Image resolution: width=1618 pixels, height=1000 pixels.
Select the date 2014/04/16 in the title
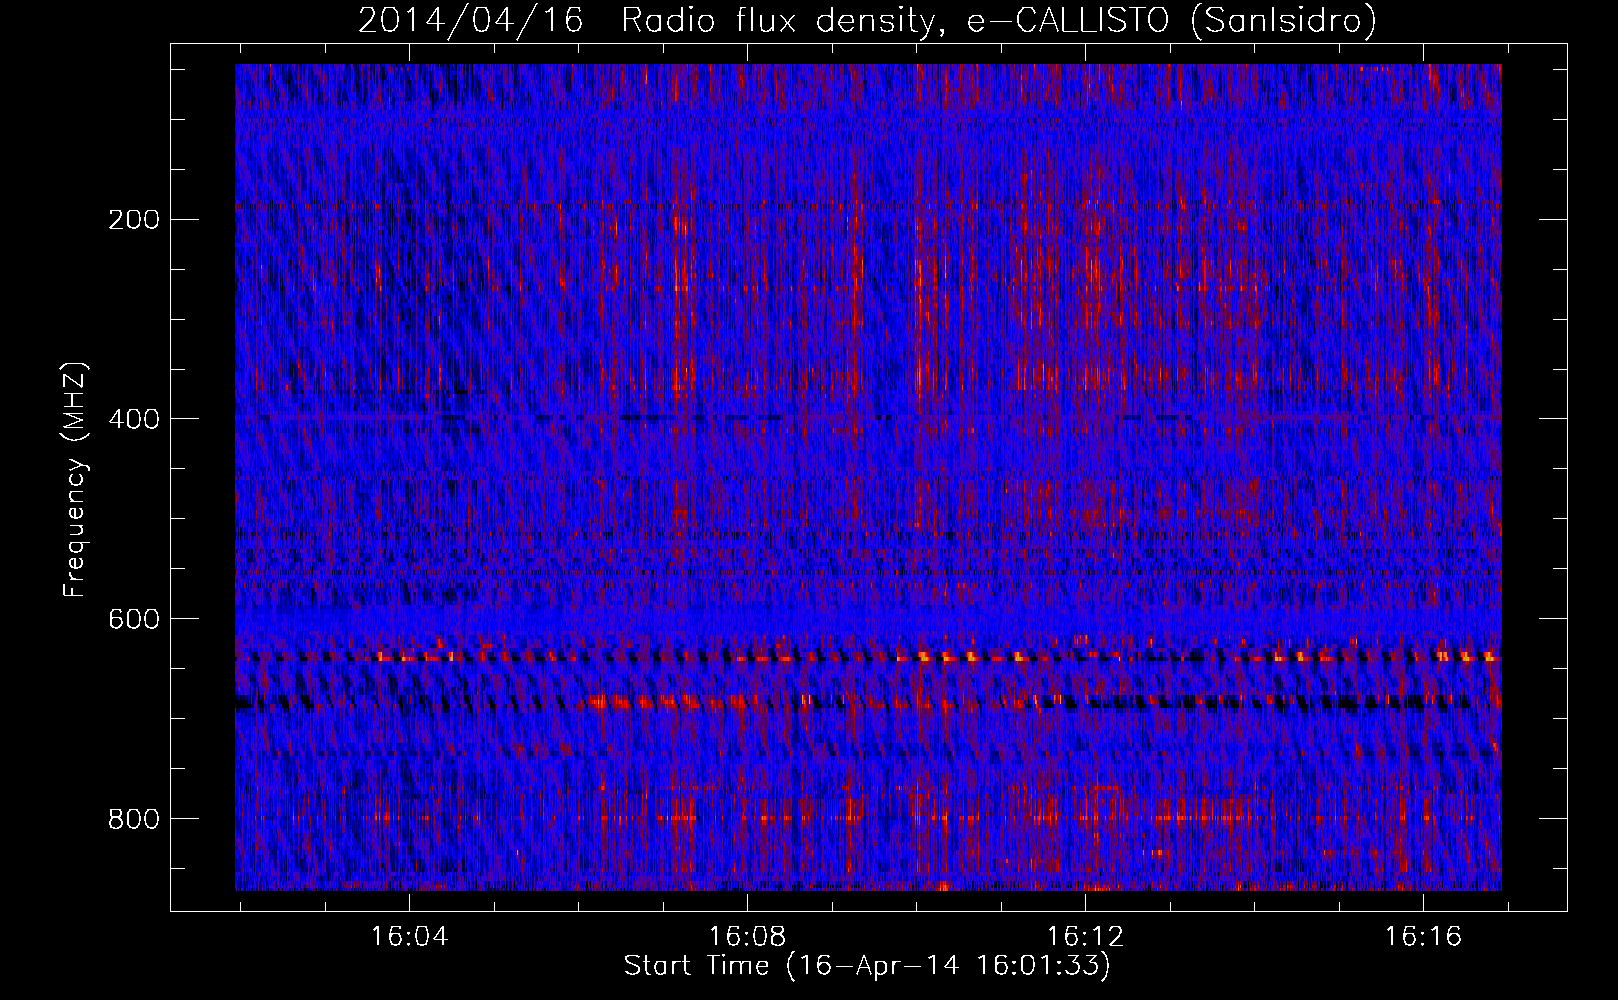pos(471,20)
